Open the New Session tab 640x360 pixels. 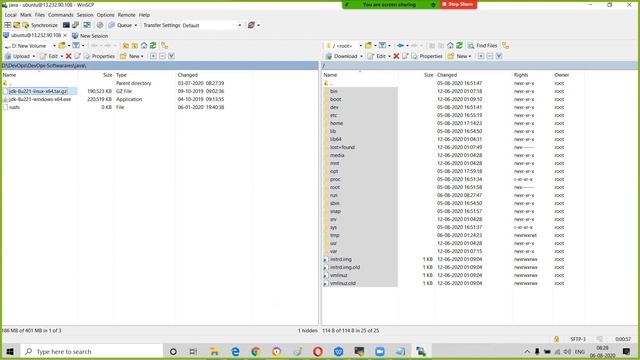(x=90, y=36)
